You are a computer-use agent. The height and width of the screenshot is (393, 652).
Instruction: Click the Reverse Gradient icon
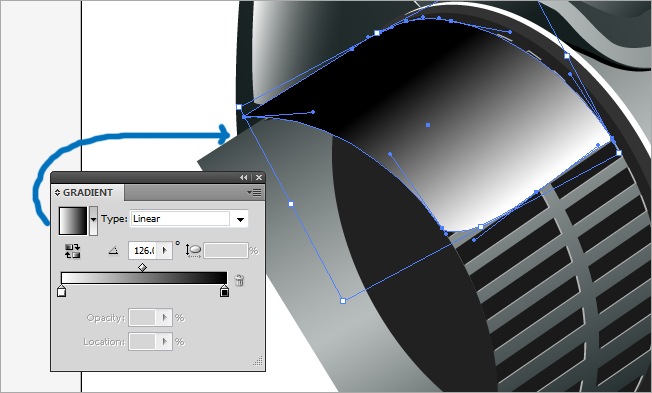pos(72,251)
